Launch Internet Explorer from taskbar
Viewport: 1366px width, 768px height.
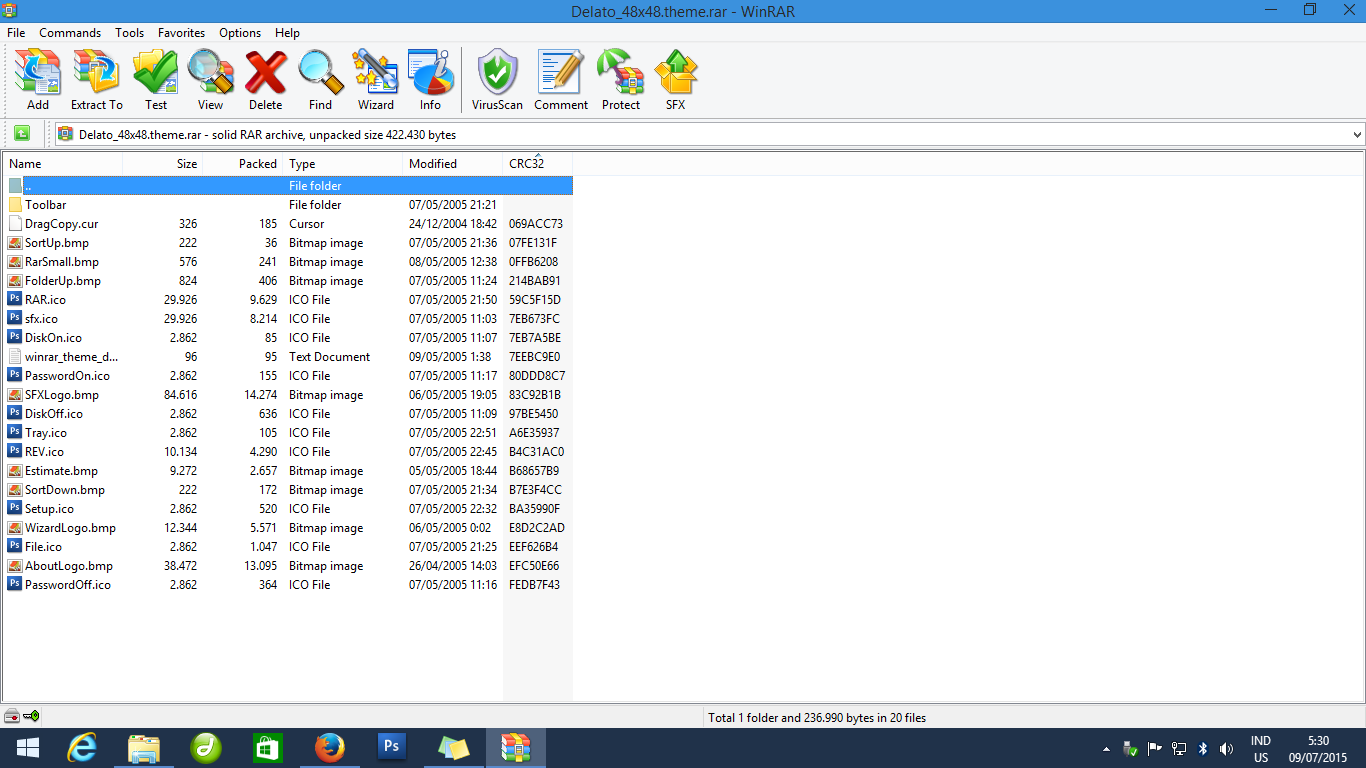tap(82, 747)
